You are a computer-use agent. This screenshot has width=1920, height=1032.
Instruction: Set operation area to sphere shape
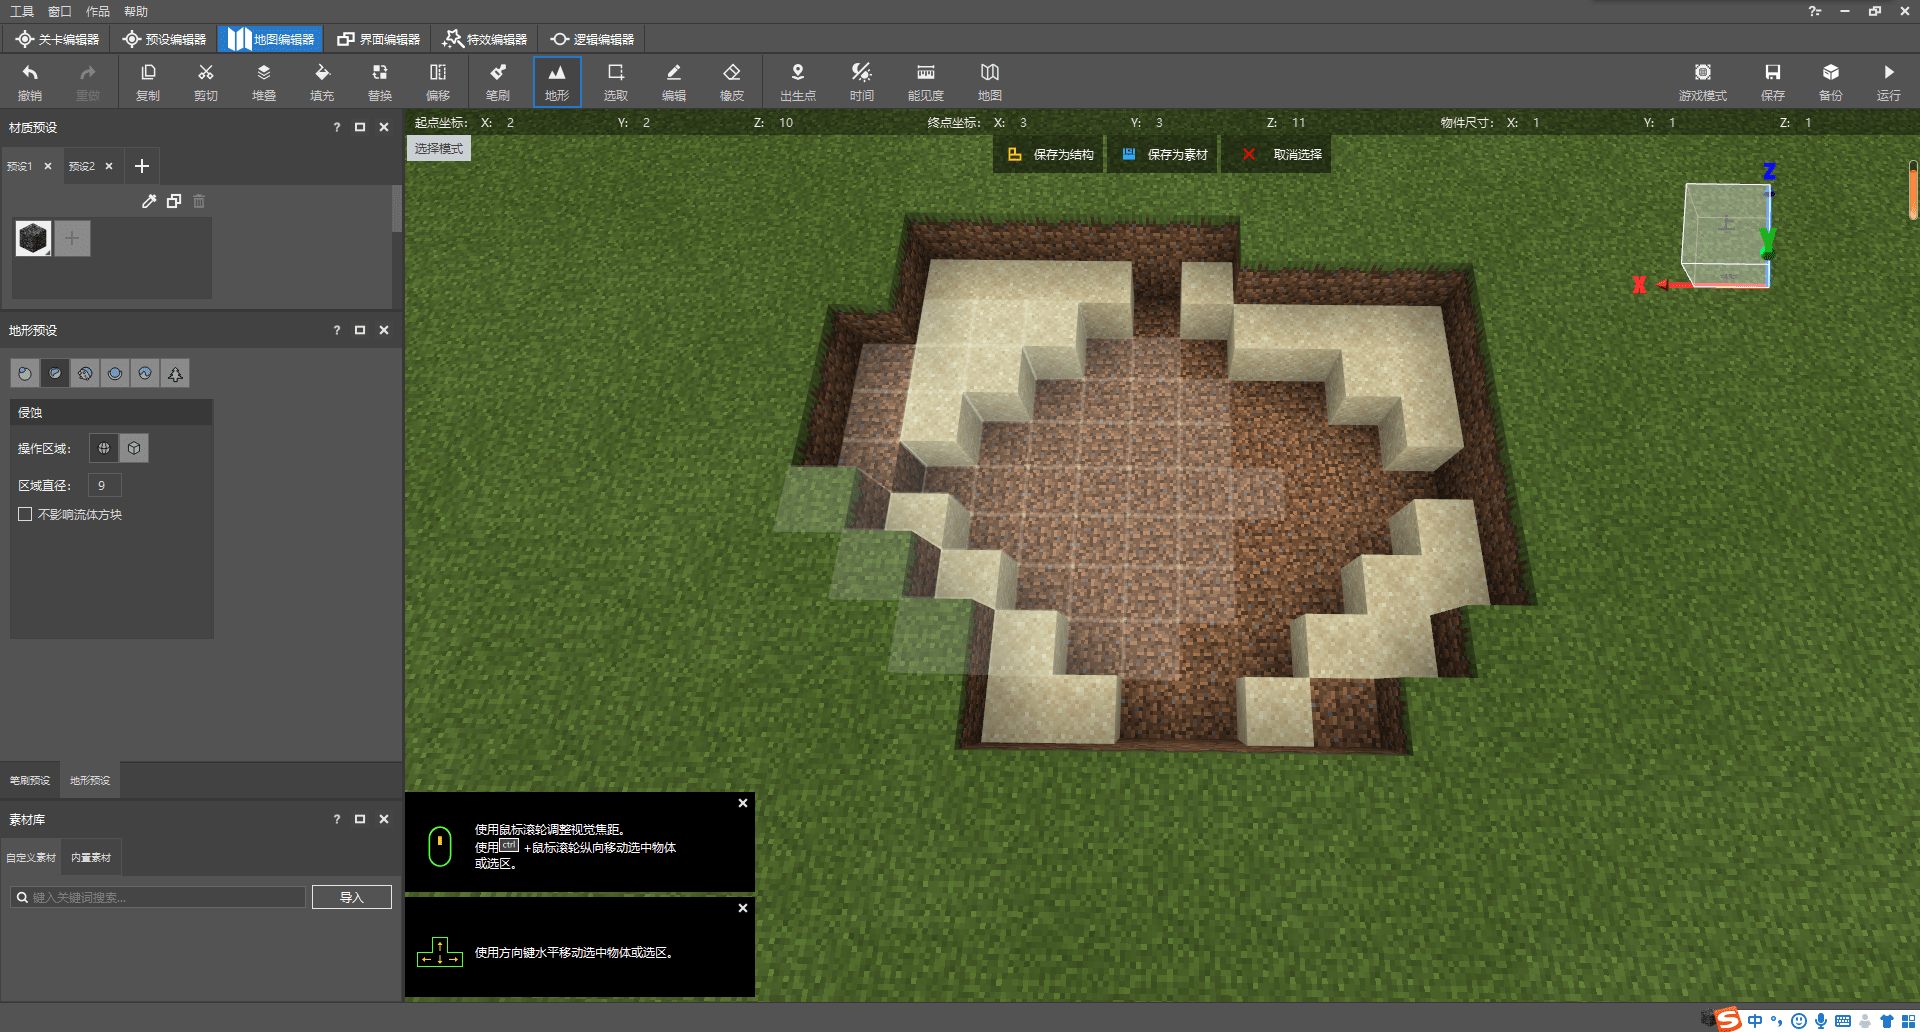click(x=104, y=448)
